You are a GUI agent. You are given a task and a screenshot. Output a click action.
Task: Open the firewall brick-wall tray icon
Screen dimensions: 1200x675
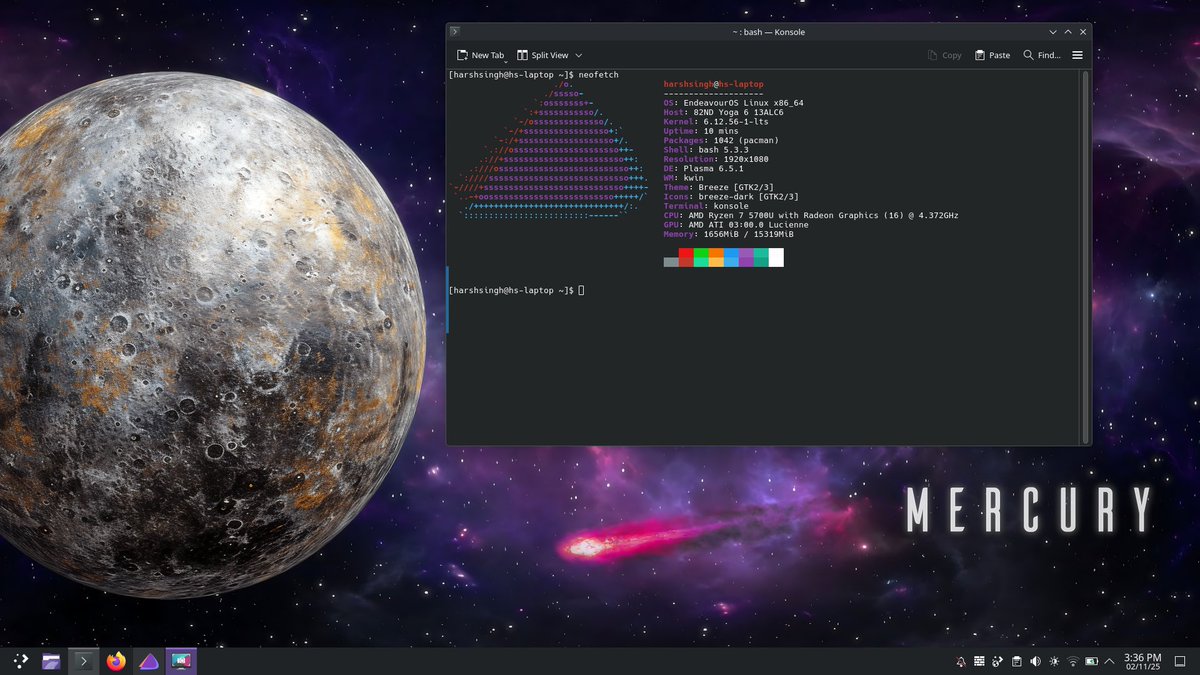[x=979, y=662]
